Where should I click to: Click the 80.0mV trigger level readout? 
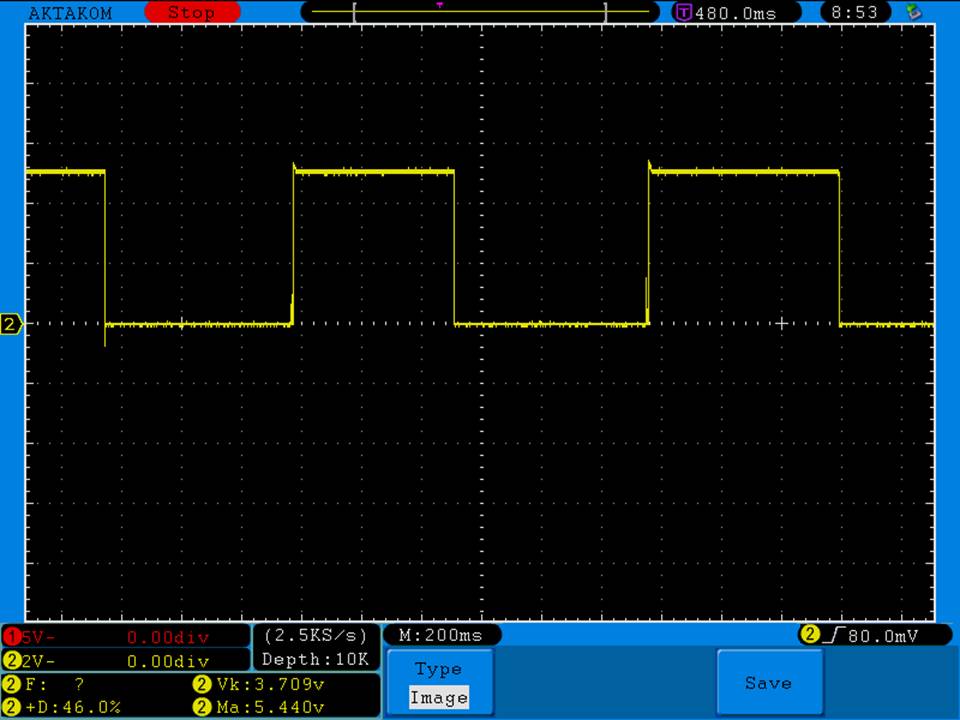[878, 635]
